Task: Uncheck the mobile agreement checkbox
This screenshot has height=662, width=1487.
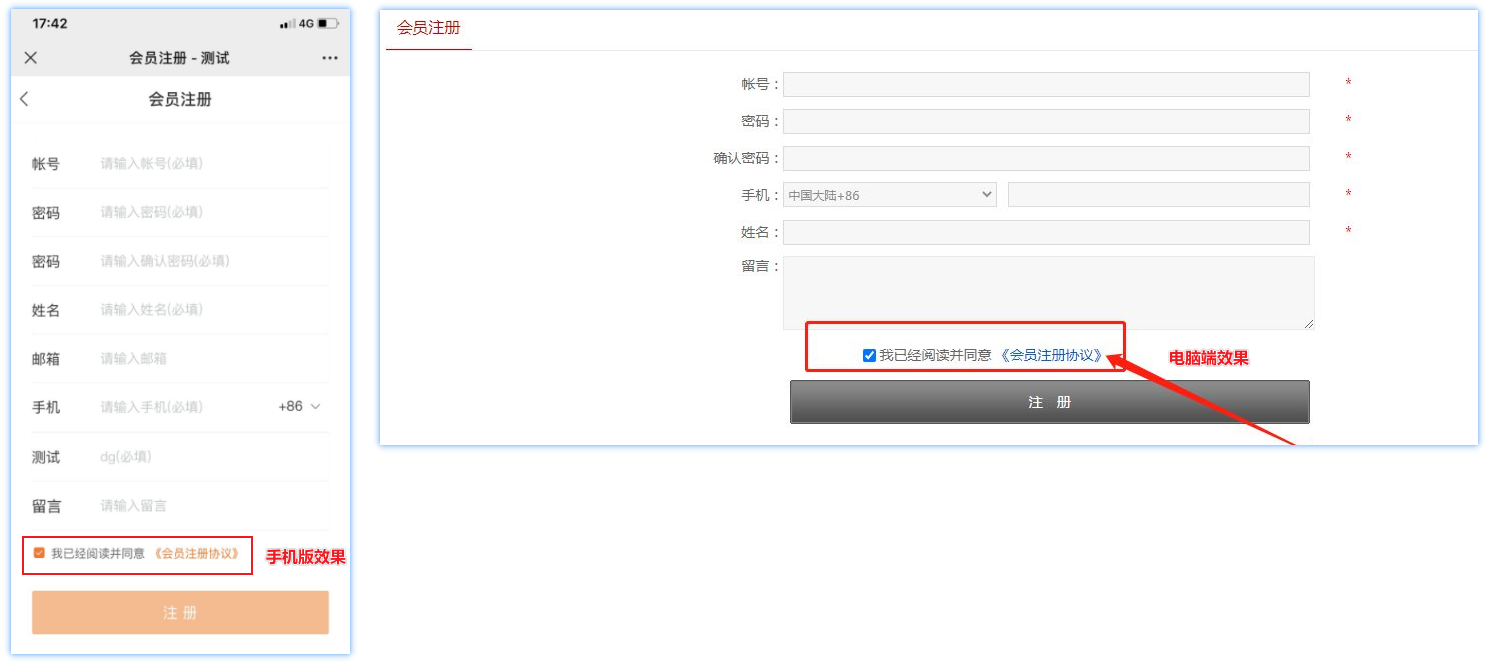Action: point(39,553)
